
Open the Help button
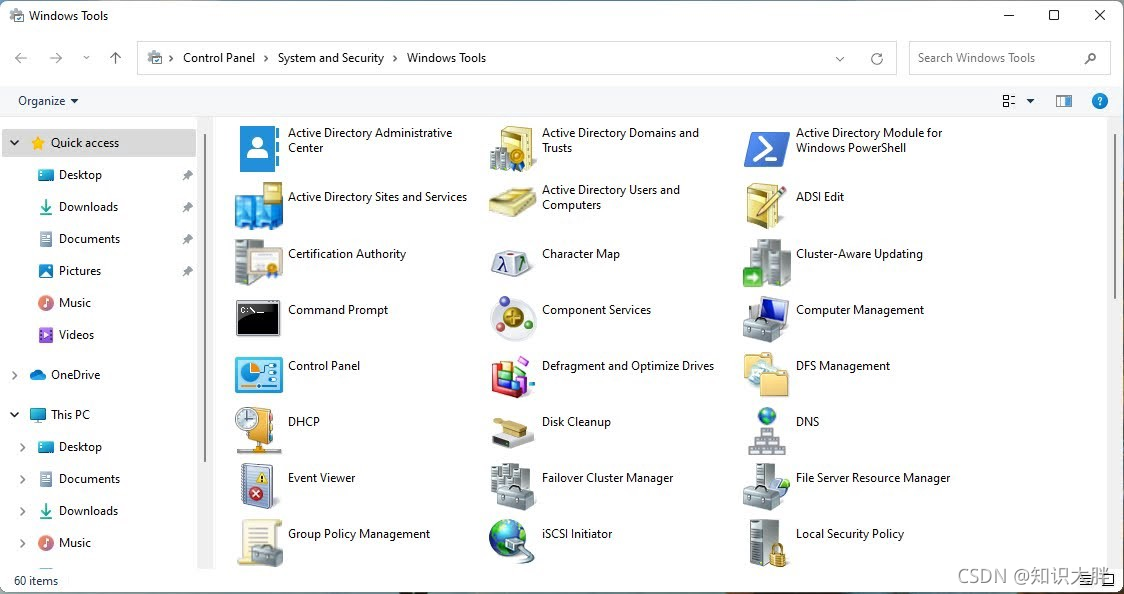[x=1100, y=101]
